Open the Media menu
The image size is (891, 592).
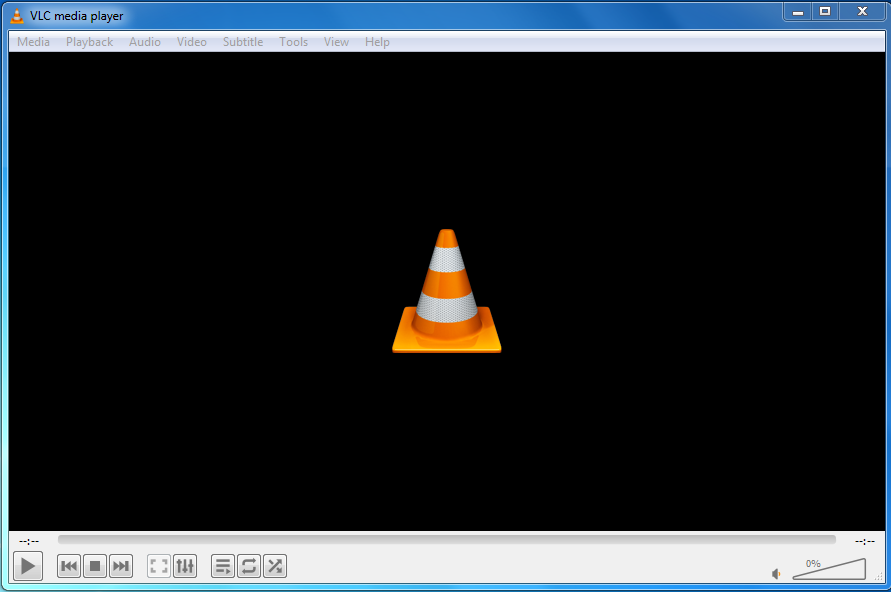pos(33,42)
